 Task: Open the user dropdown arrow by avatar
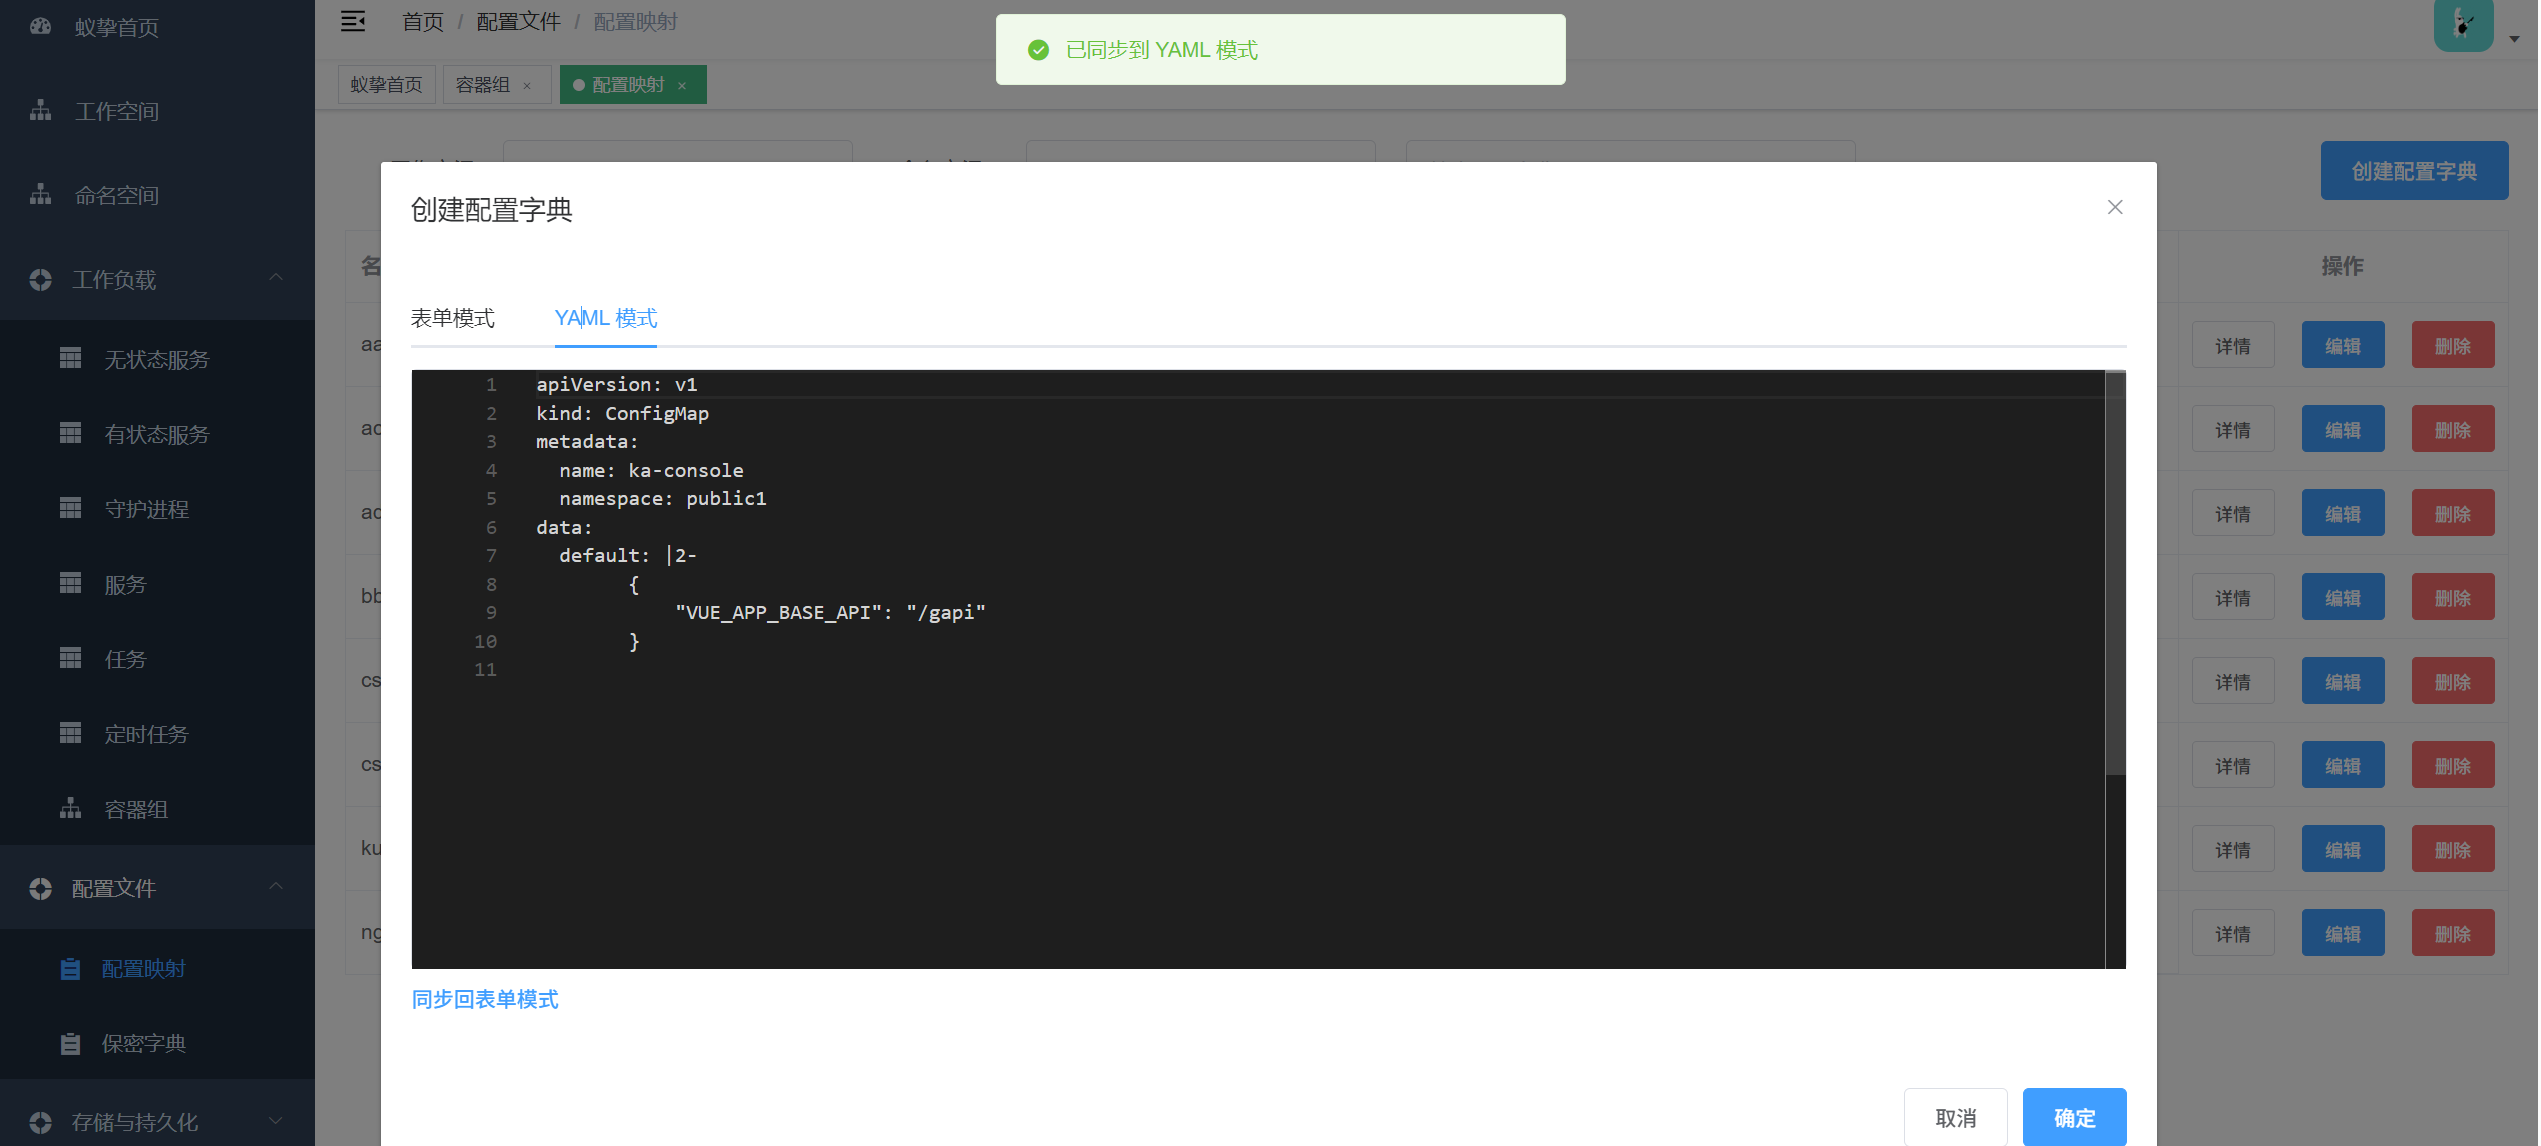tap(2514, 39)
